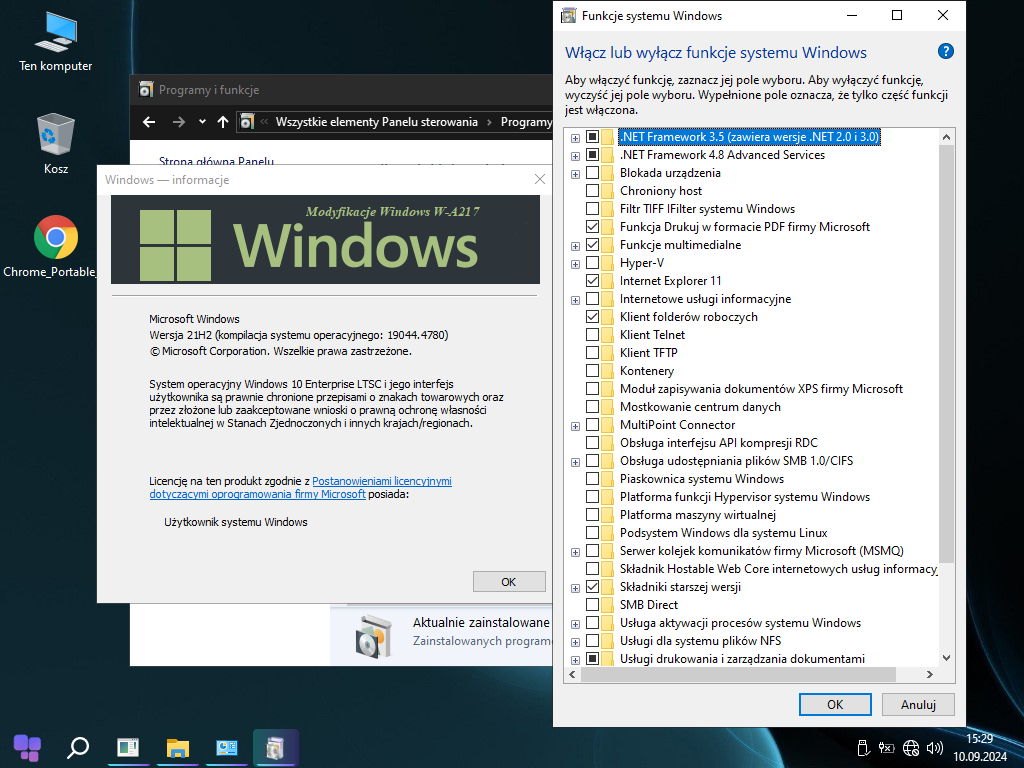This screenshot has height=768, width=1024.
Task: Click Wszystkie elementy Panelu sterowania breadcrumb
Action: 376,122
